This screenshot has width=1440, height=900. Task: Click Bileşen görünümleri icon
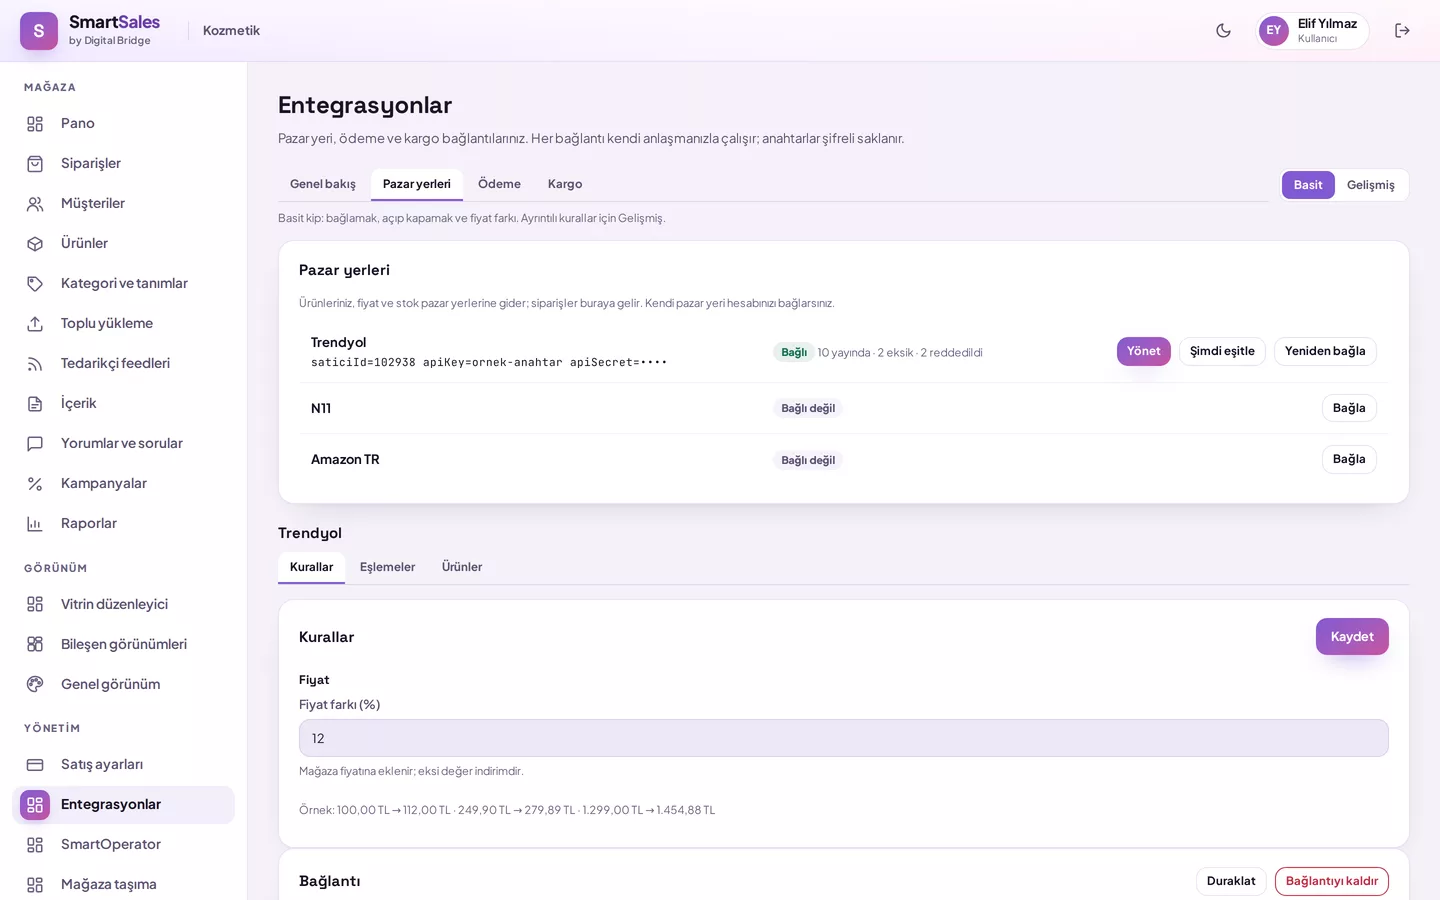tap(35, 645)
